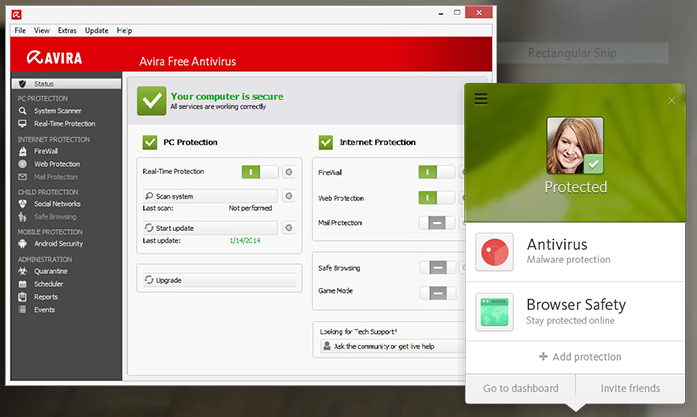Click the large secure status checkmark
The height and width of the screenshot is (417, 697).
pyautogui.click(x=152, y=101)
